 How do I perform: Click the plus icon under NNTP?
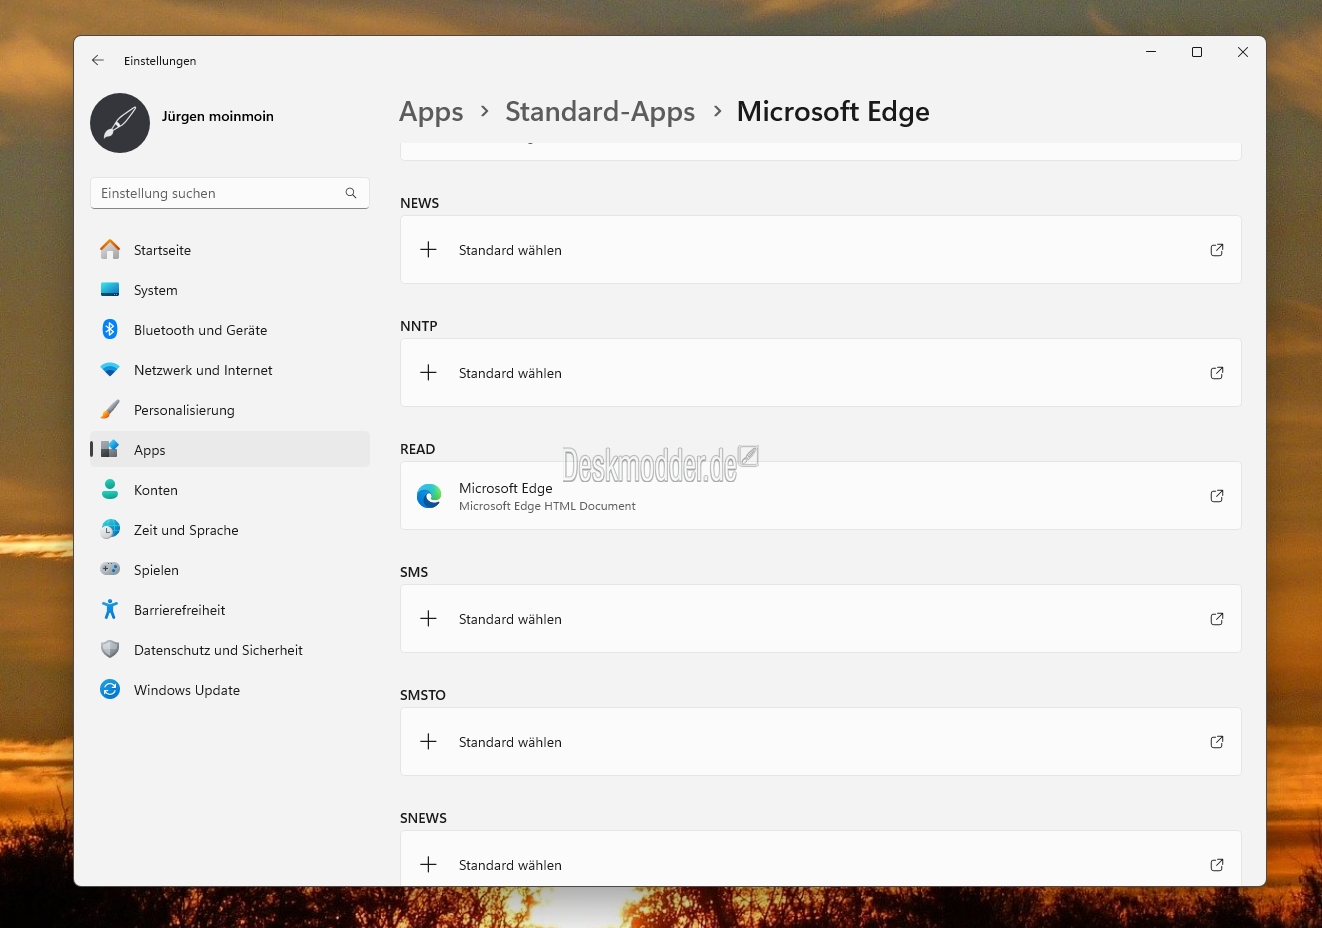point(428,373)
